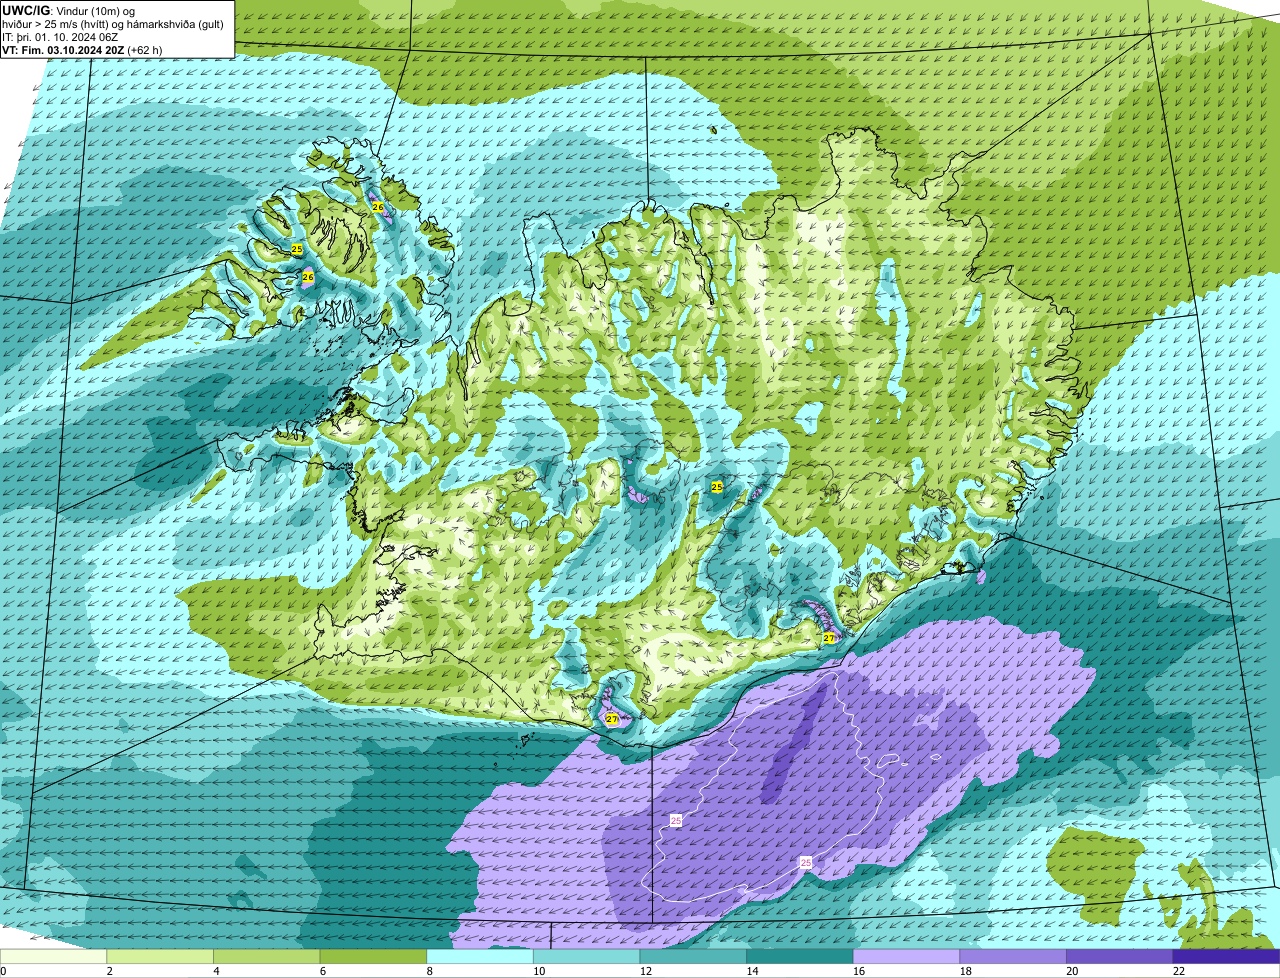
Task: Select the 12–14 m/s medium teal swatch
Action: [x=693, y=956]
